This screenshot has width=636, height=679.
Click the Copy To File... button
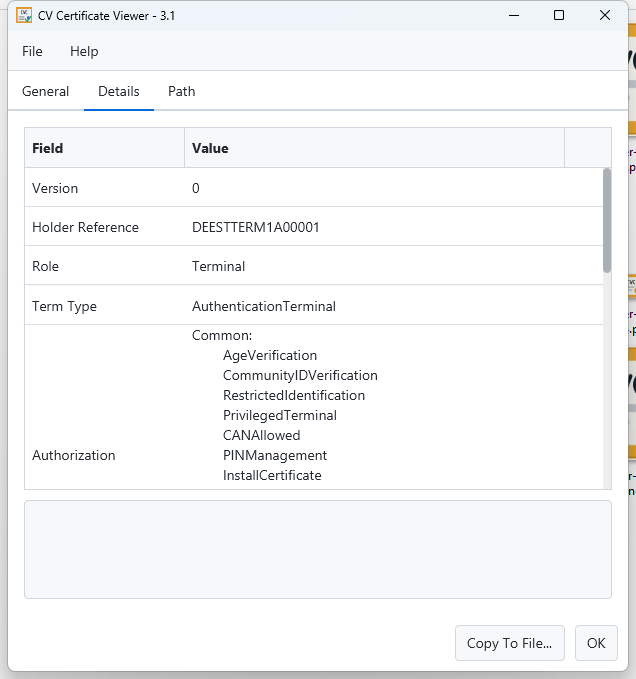[510, 643]
